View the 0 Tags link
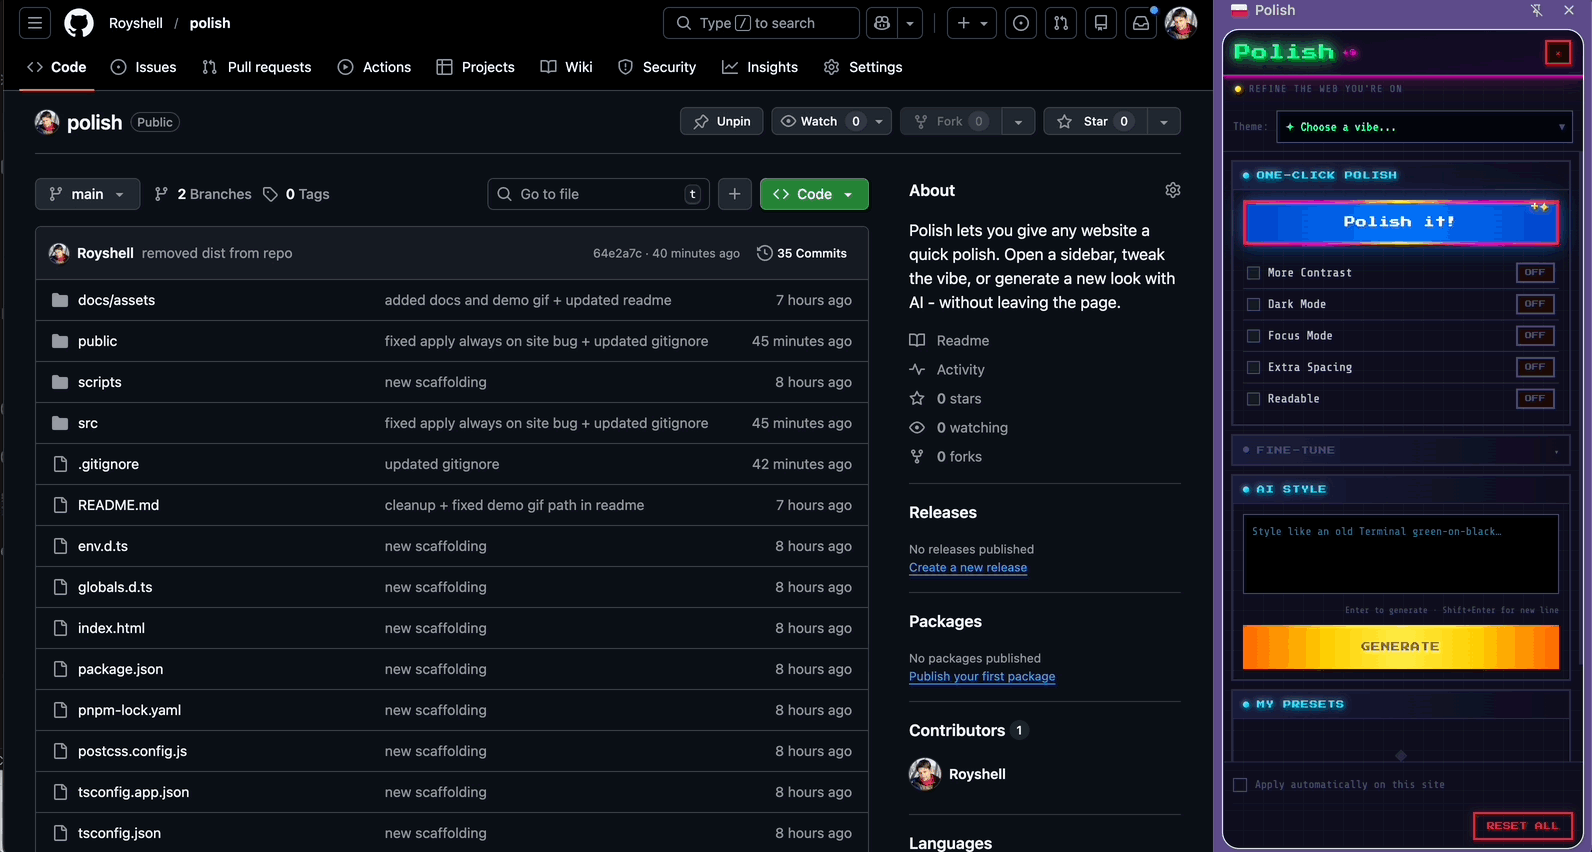Screen dimensions: 1592x852 click(296, 194)
